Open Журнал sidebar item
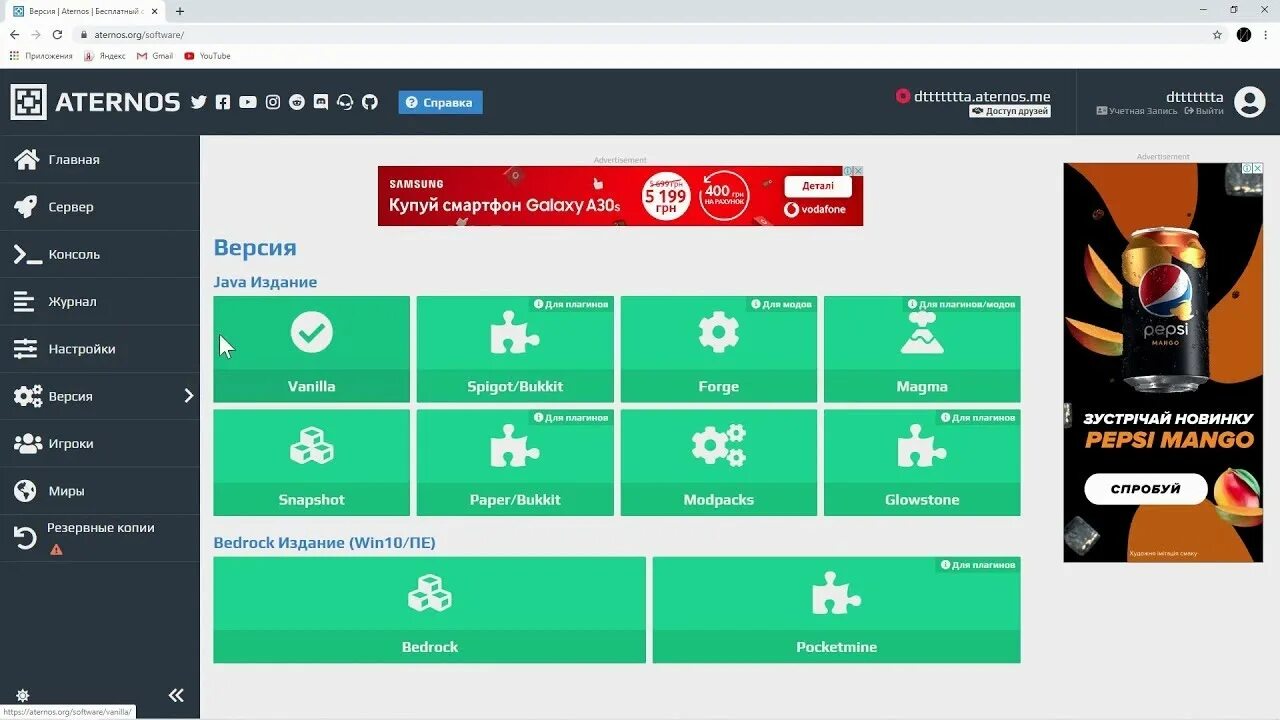 [x=100, y=301]
